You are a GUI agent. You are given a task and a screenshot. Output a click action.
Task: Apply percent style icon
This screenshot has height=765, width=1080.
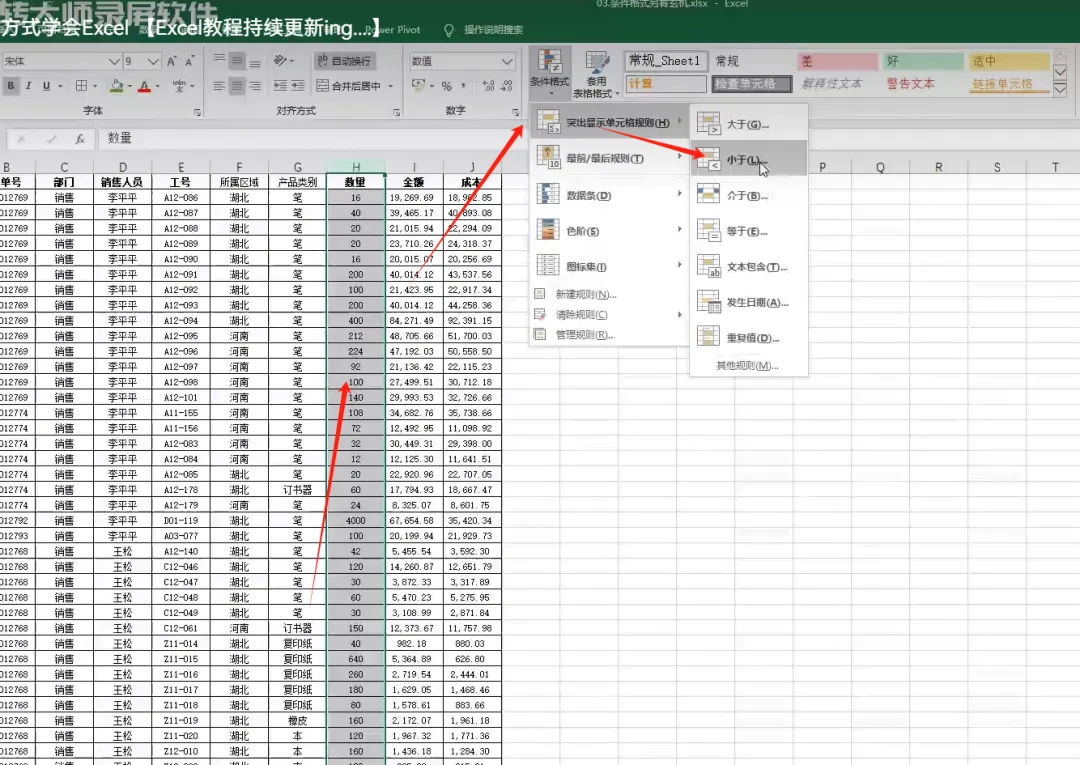coord(446,86)
